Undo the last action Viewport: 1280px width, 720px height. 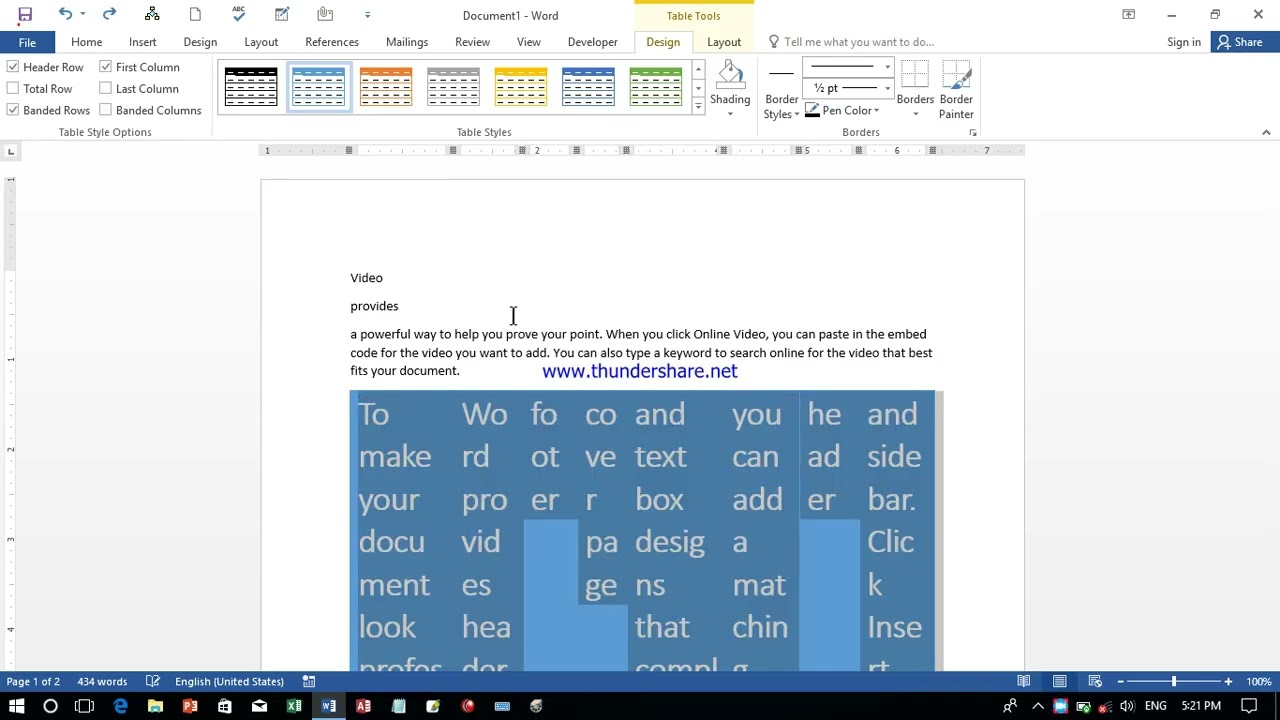pos(65,14)
